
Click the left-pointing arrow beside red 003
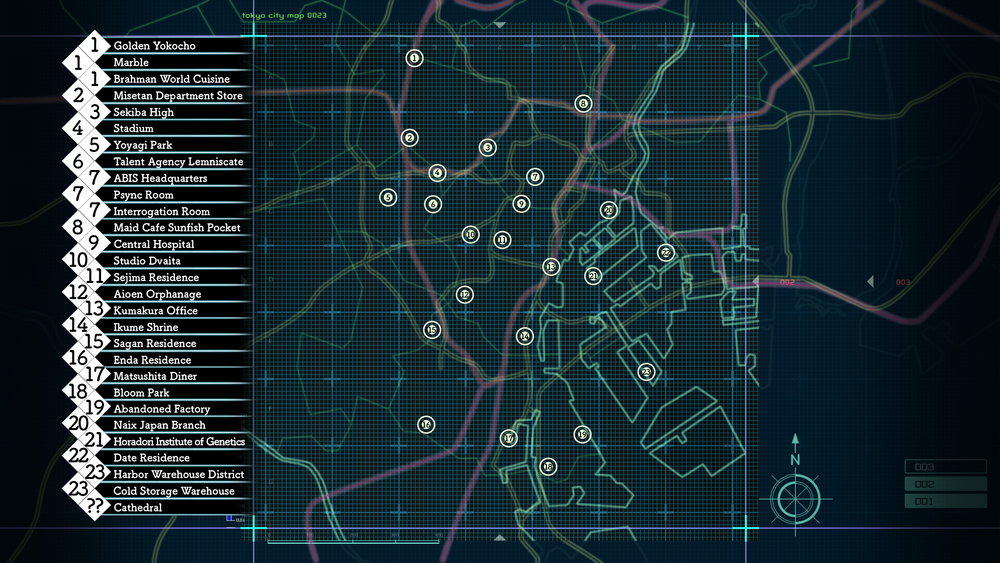(x=871, y=281)
